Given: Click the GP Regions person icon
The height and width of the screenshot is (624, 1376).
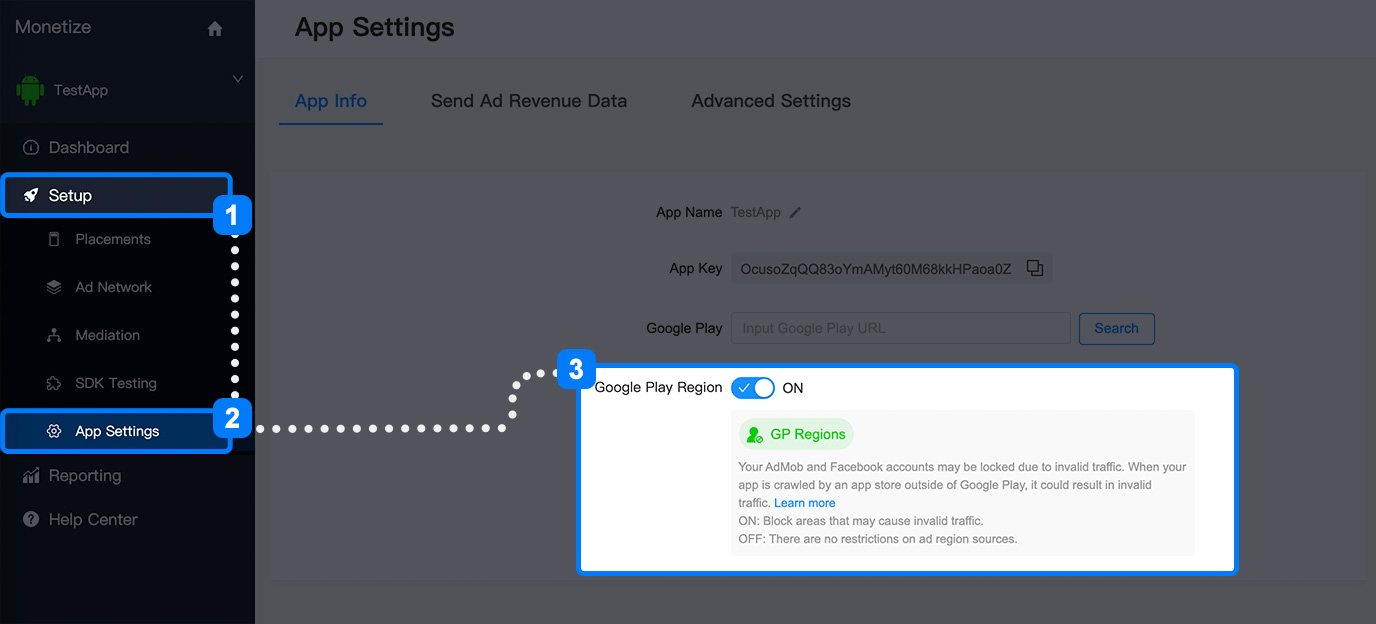Looking at the screenshot, I should (x=755, y=435).
